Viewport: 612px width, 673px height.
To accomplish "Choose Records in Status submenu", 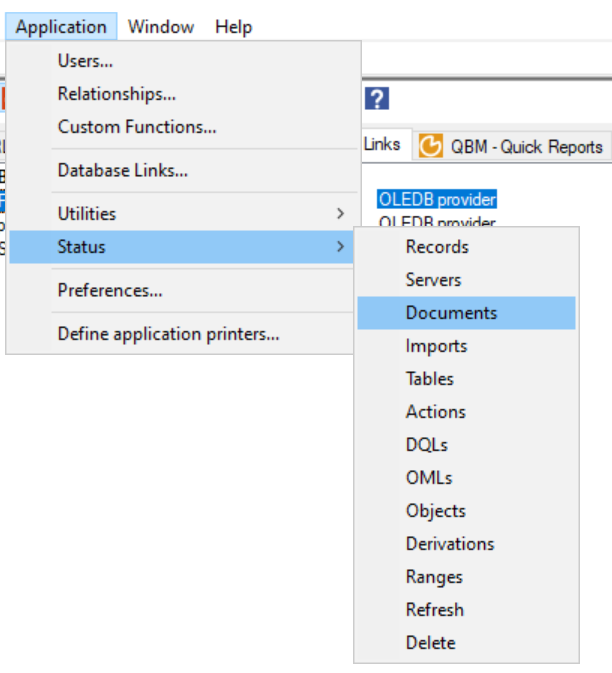I will pos(437,247).
